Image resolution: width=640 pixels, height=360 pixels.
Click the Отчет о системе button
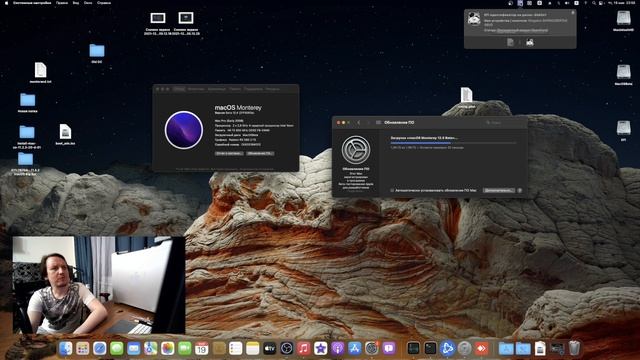229,153
